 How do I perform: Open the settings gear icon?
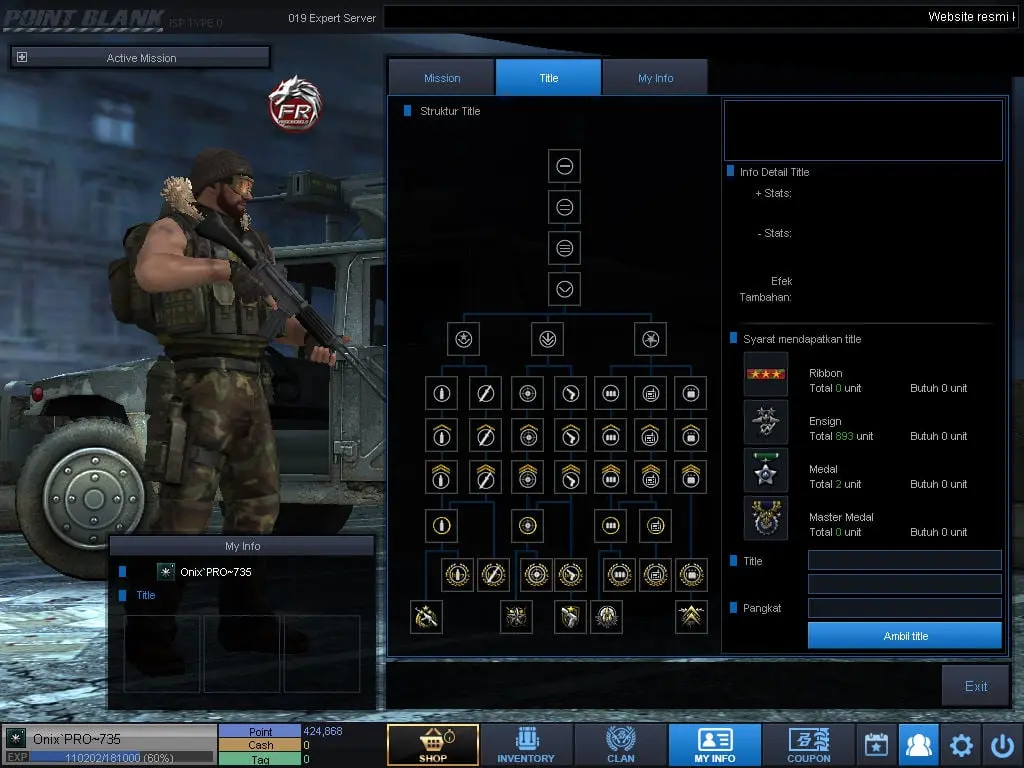coord(961,744)
